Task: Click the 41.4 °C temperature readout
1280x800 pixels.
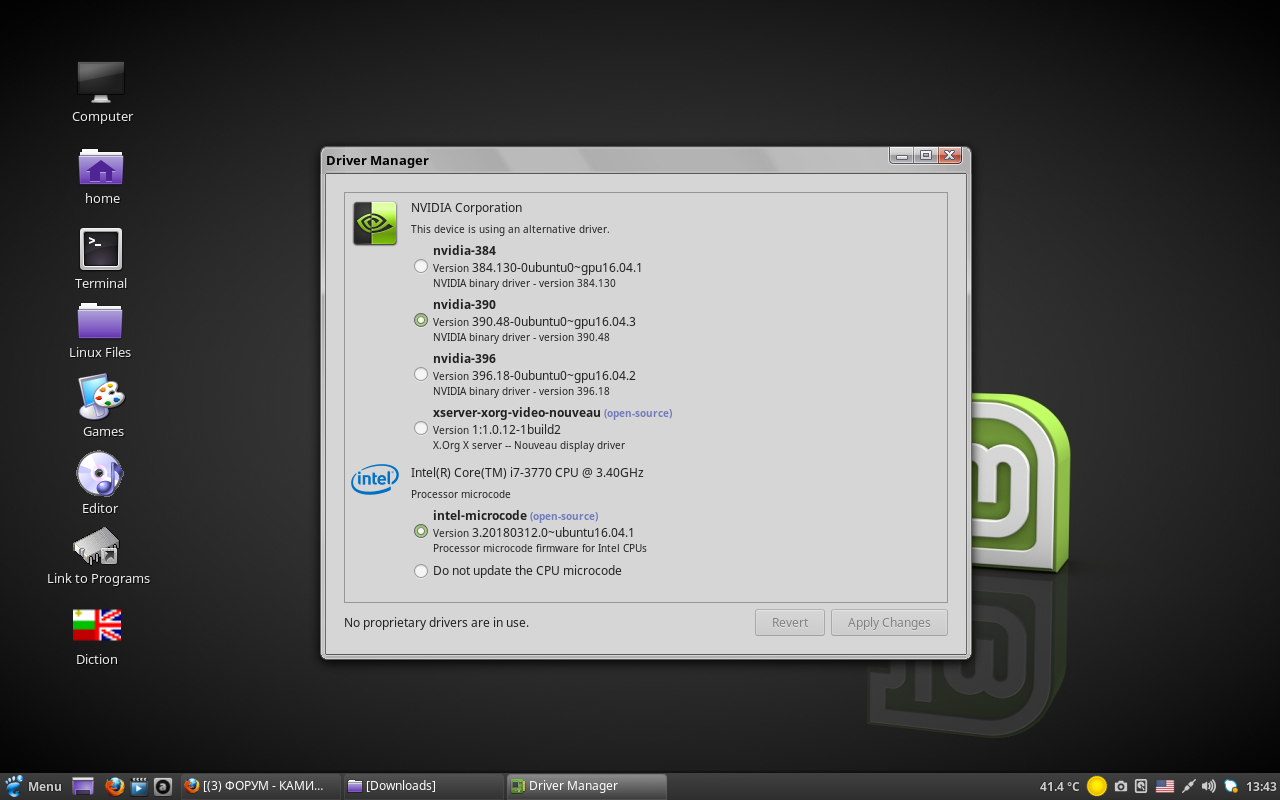Action: 1060,786
